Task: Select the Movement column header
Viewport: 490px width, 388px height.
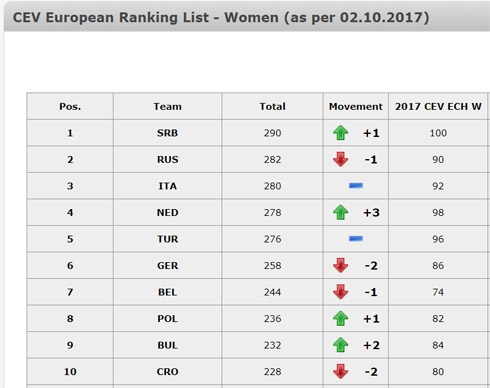Action: coord(356,106)
